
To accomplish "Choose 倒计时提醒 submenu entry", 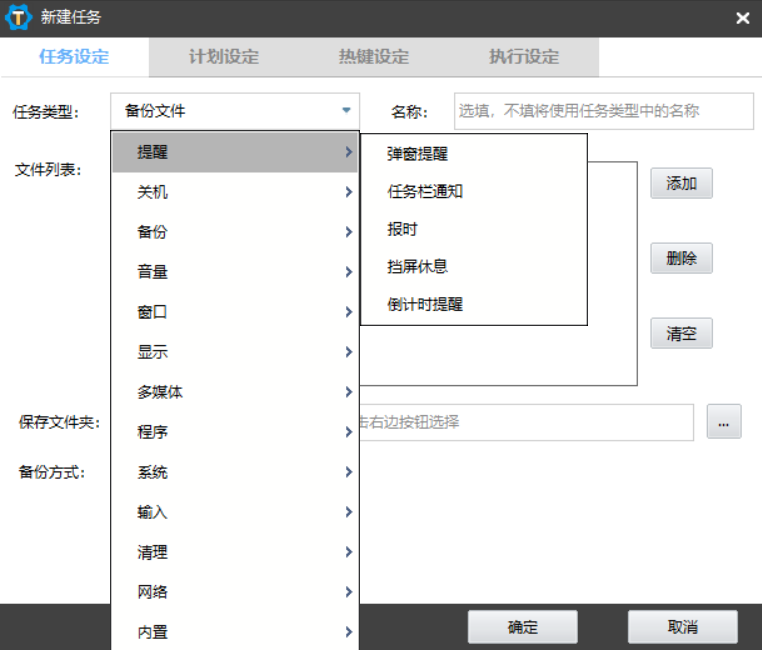I will pyautogui.click(x=425, y=304).
